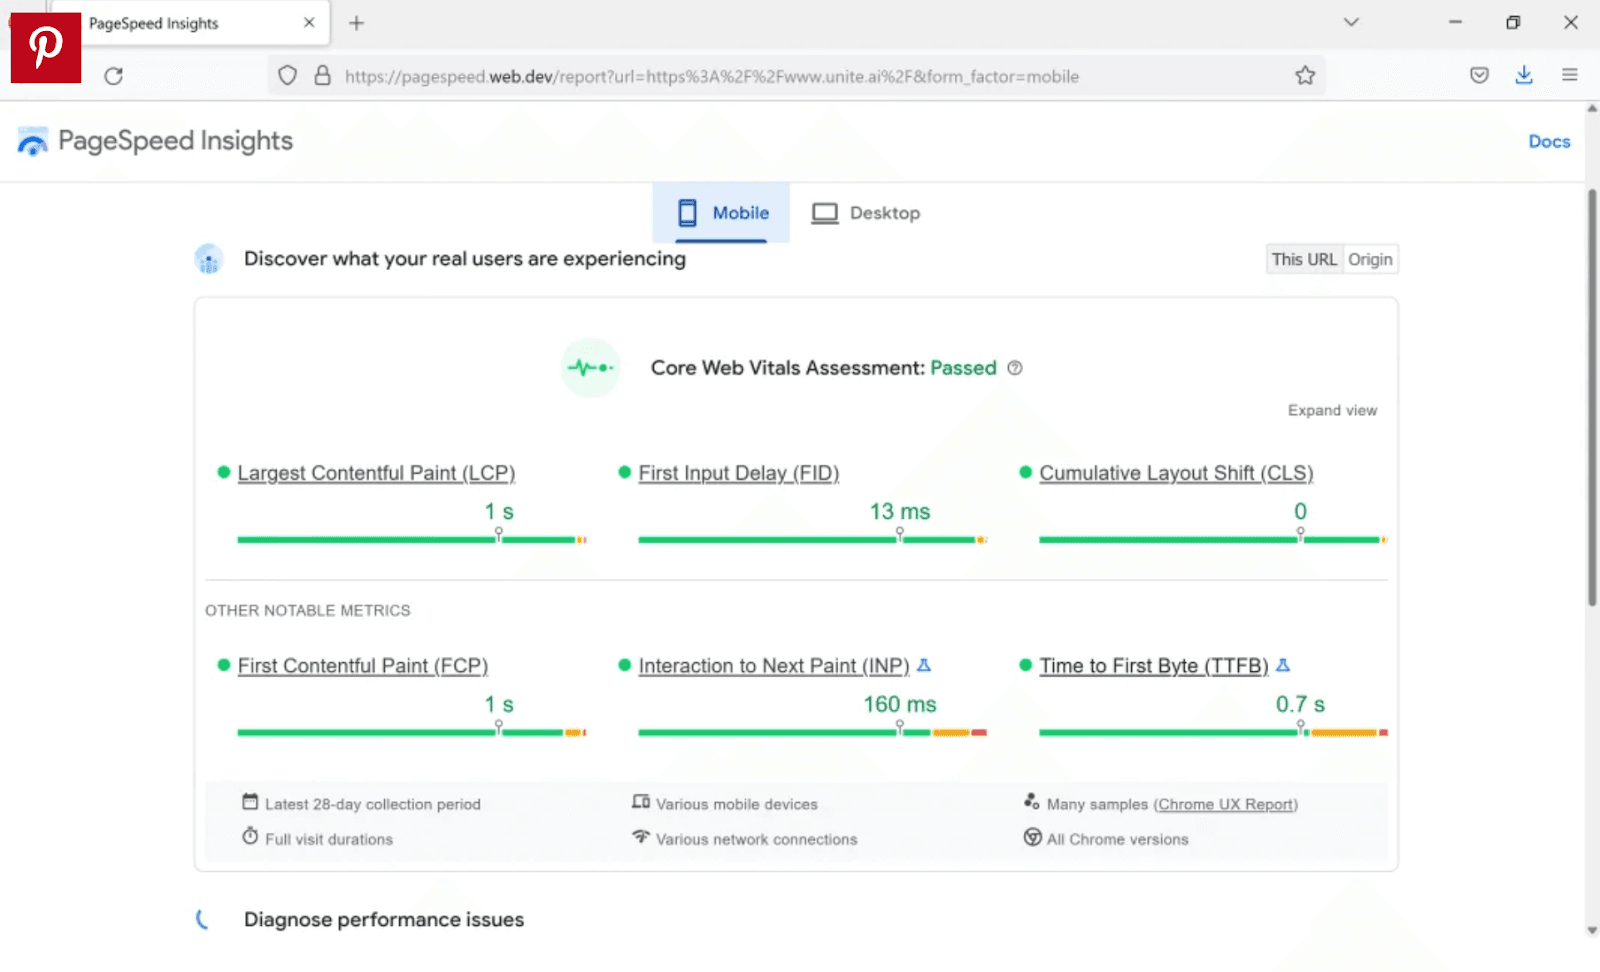Click the page vertical scrollbar

tap(1592, 397)
